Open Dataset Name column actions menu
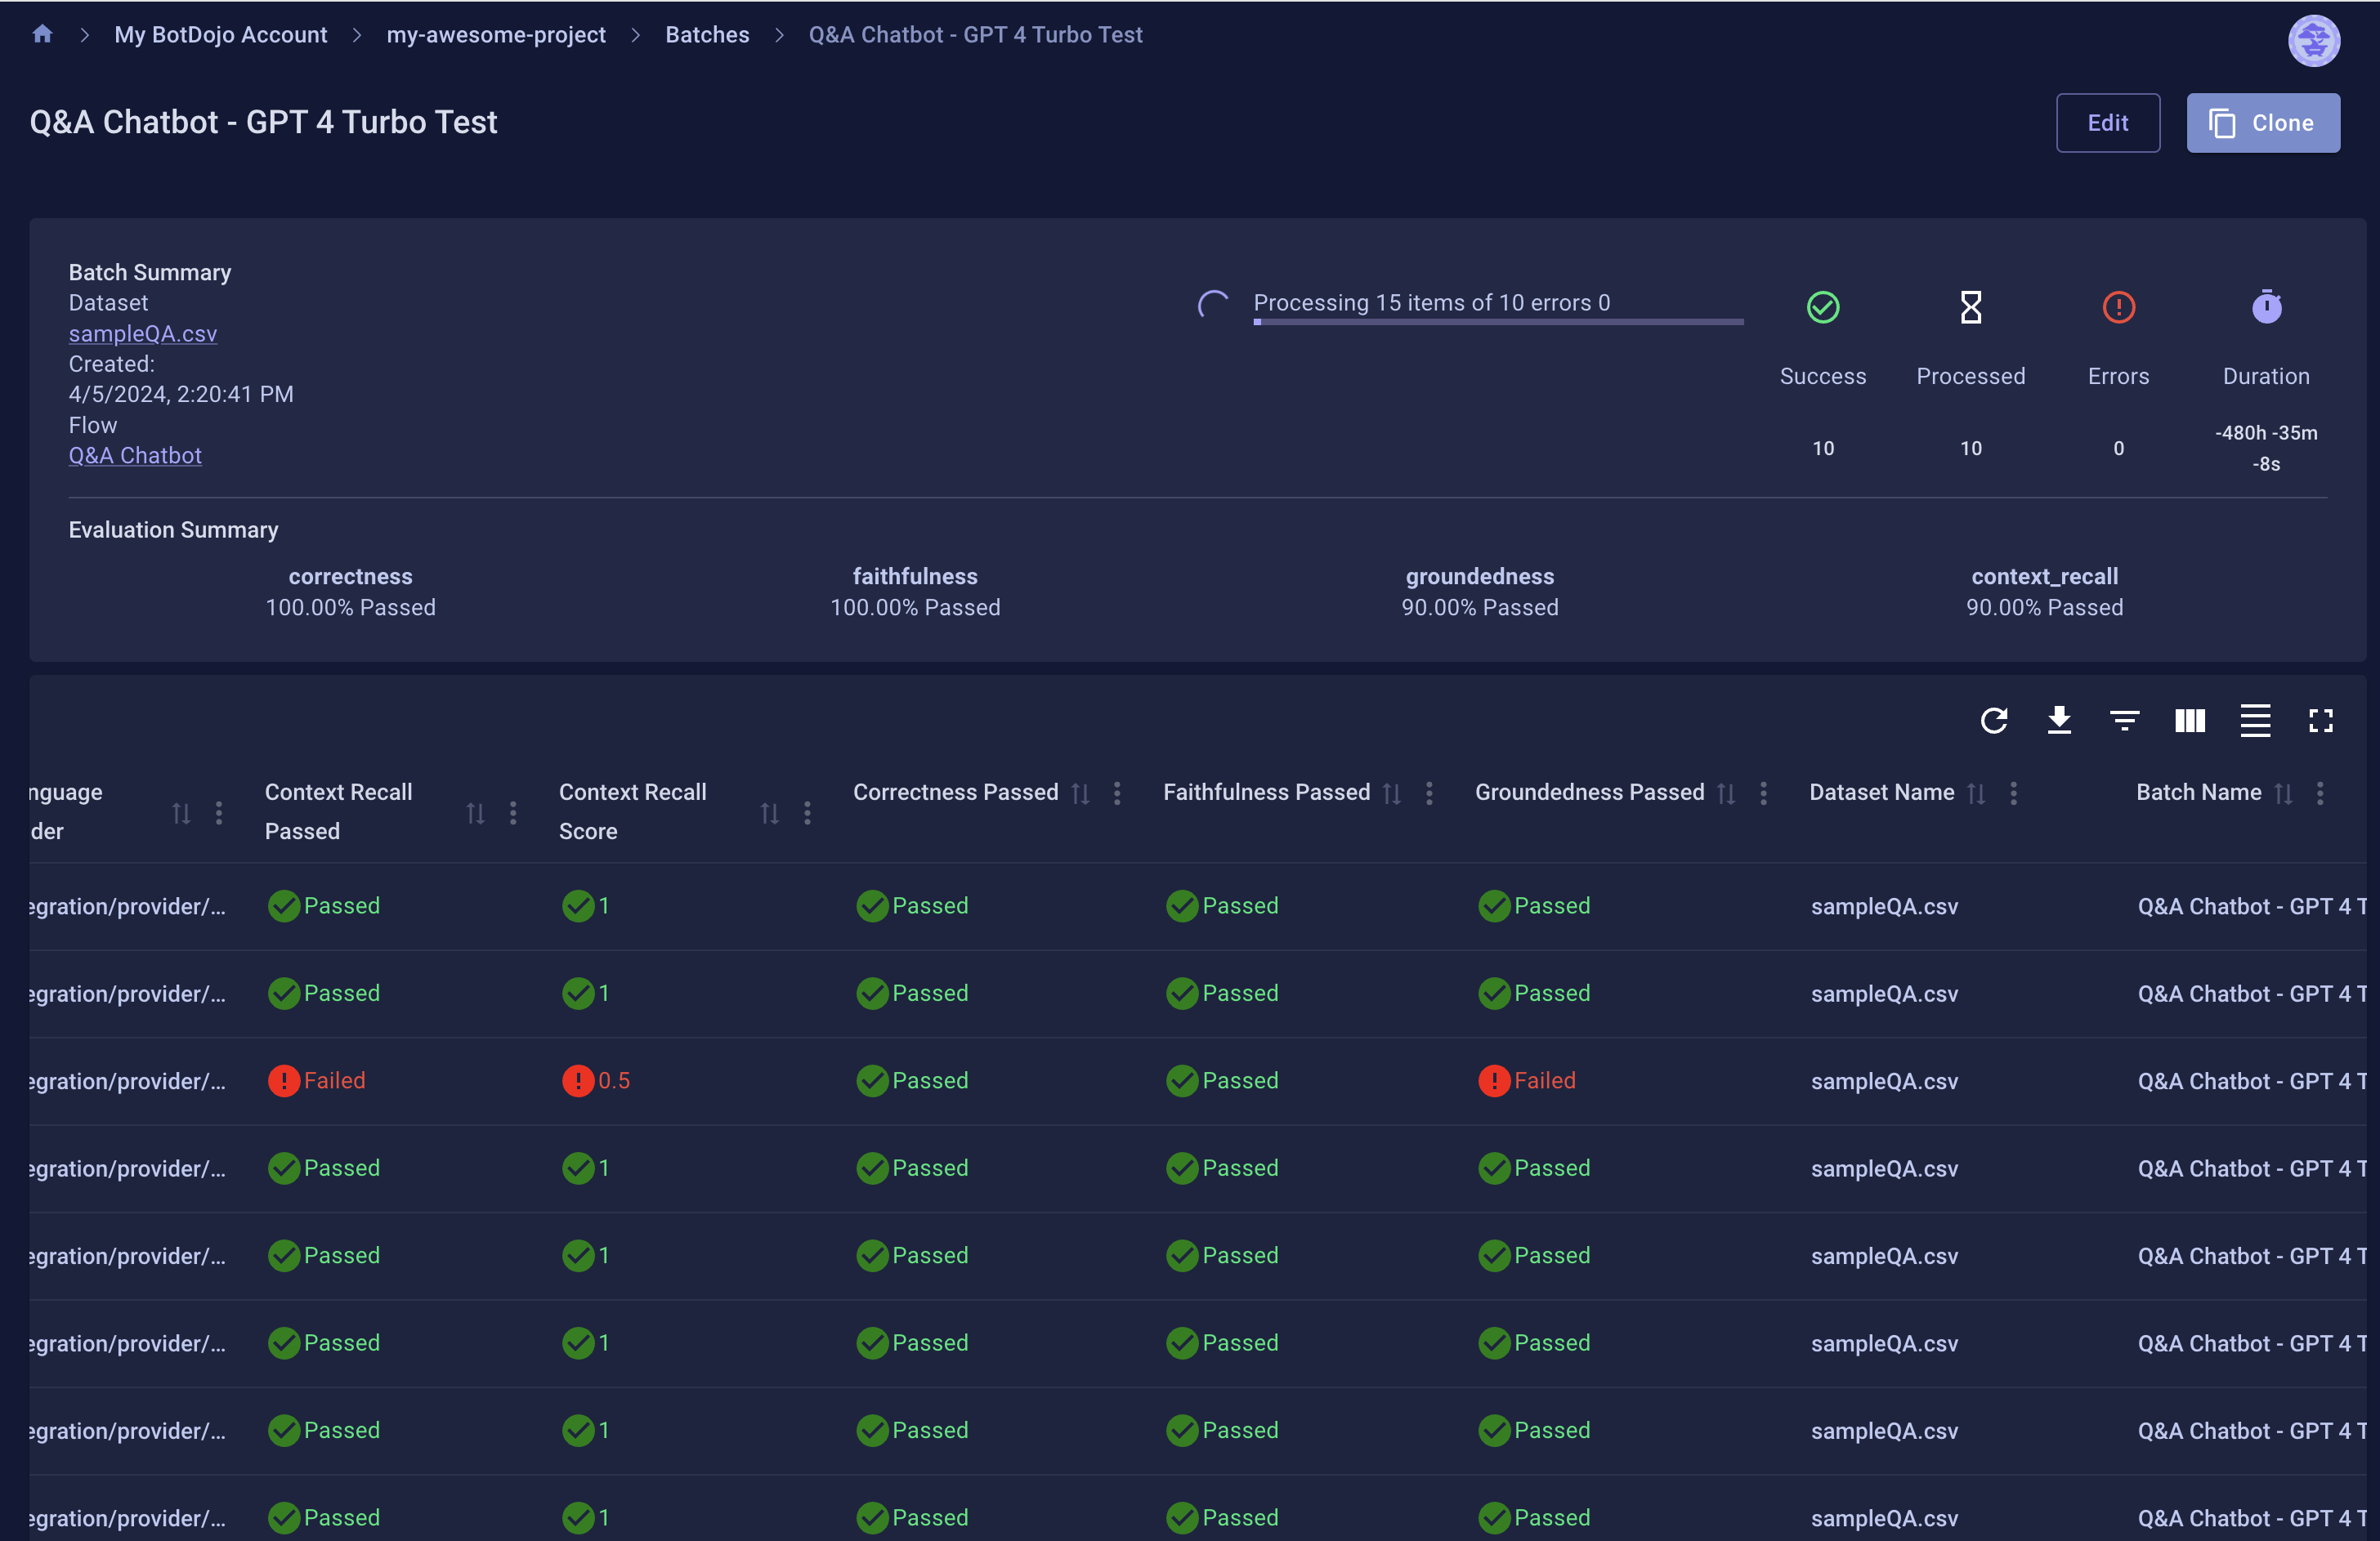Screen dimensions: 2380x1541 pyautogui.click(x=2013, y=793)
